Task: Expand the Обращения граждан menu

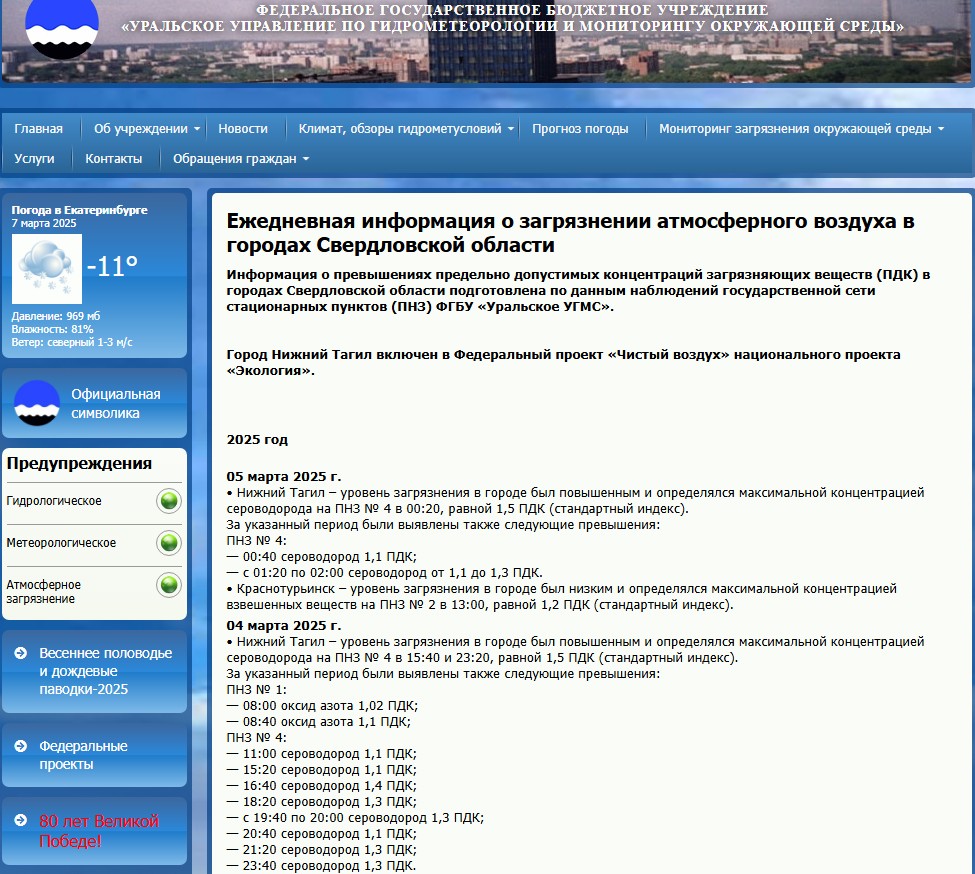Action: point(241,159)
